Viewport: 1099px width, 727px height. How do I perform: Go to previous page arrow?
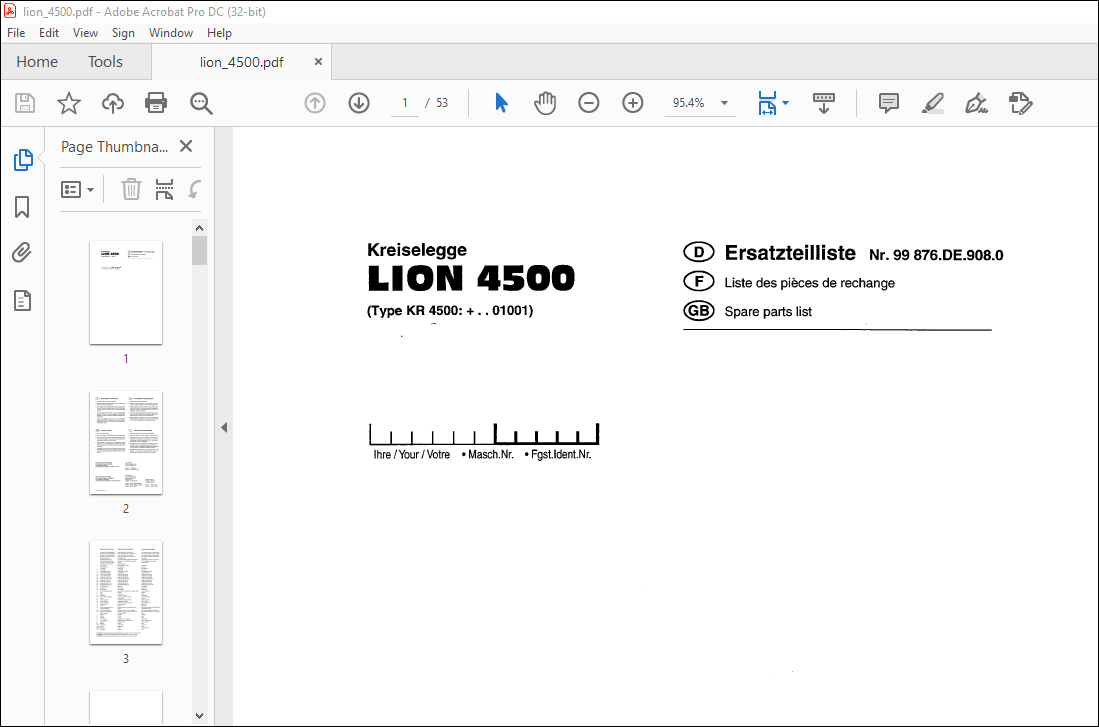[315, 103]
